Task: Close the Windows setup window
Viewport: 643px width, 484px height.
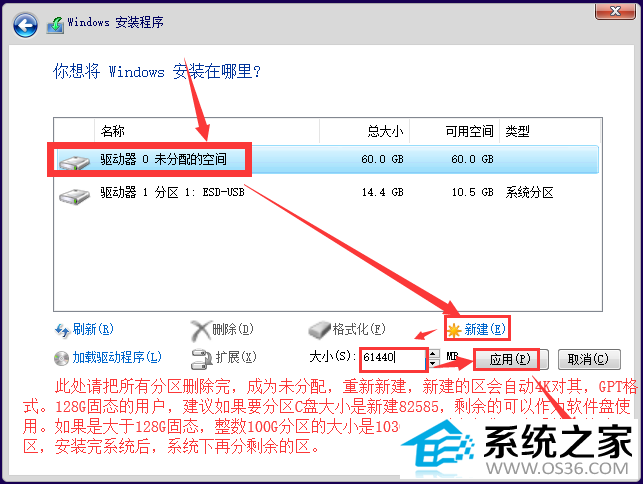Action: (x=615, y=11)
